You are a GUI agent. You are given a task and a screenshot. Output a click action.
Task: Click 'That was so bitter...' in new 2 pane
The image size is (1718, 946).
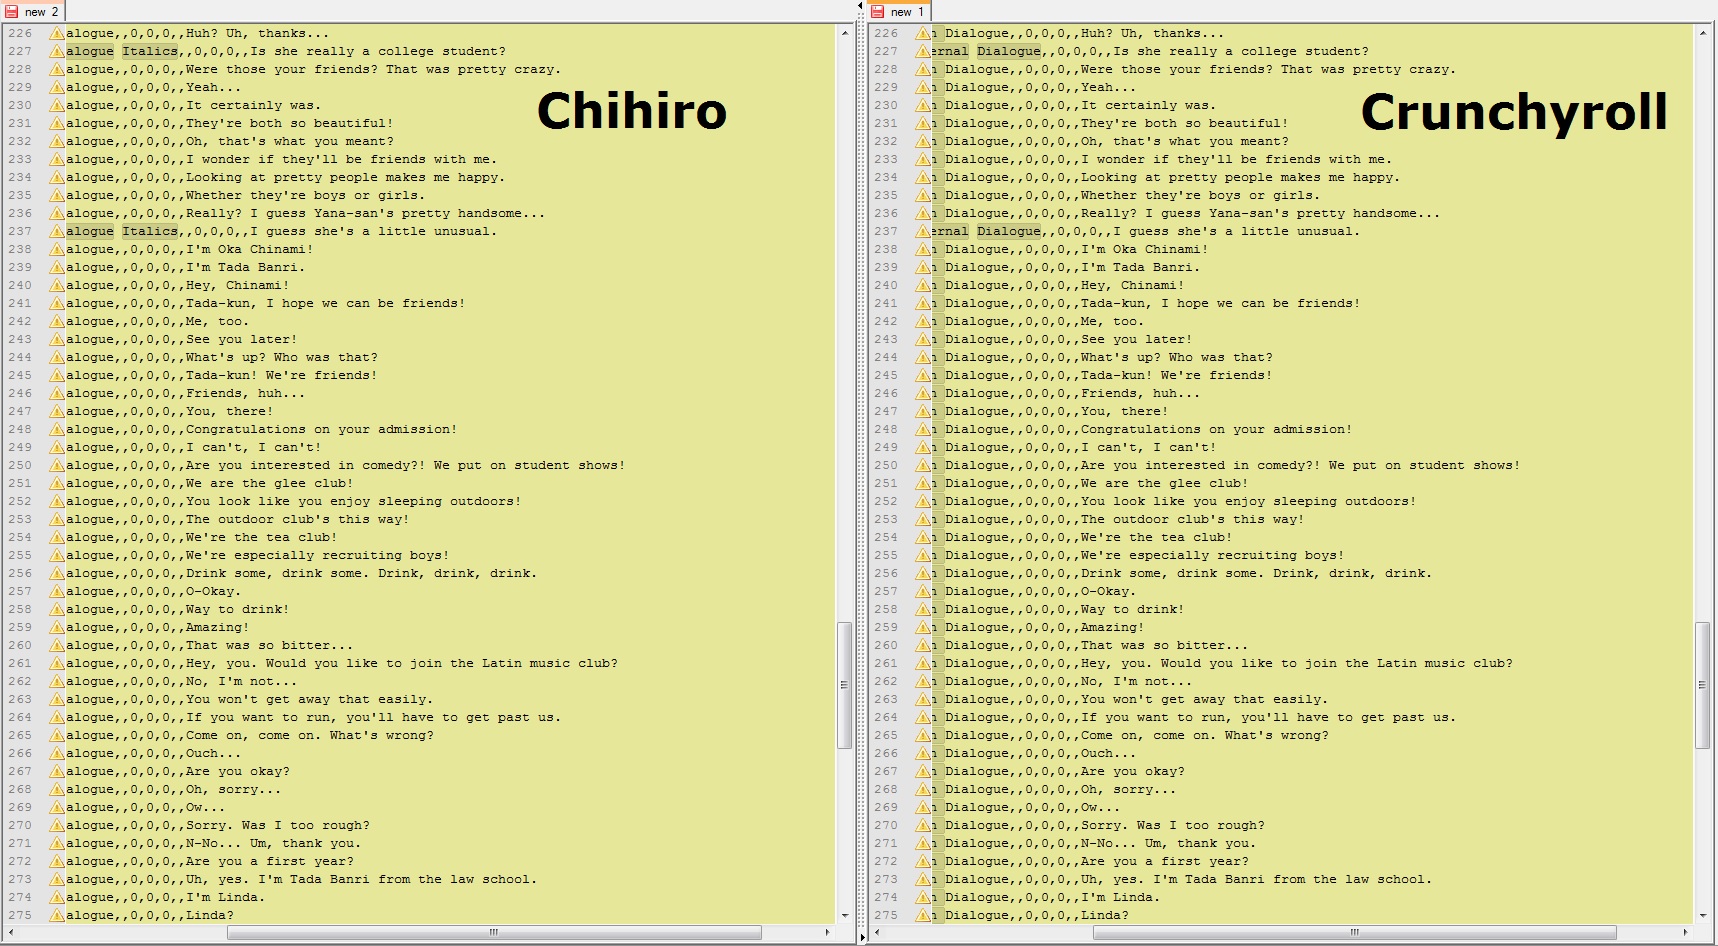click(270, 646)
